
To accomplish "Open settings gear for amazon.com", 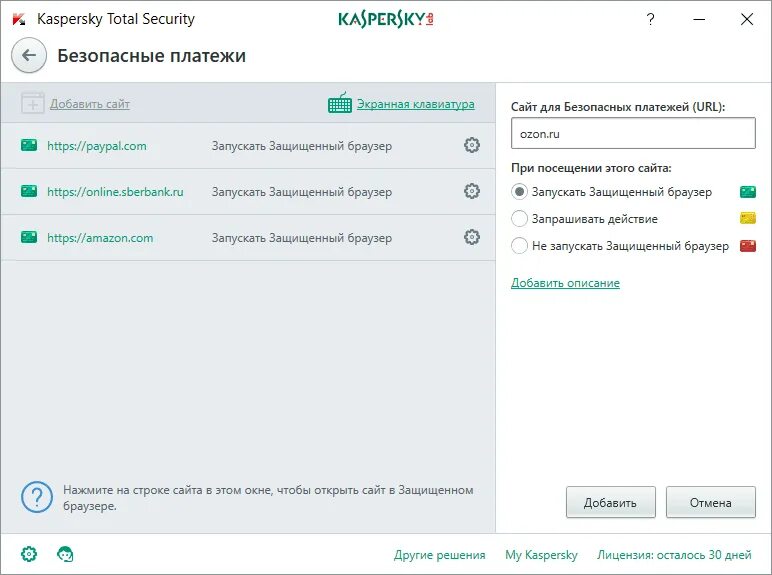I will (x=472, y=237).
